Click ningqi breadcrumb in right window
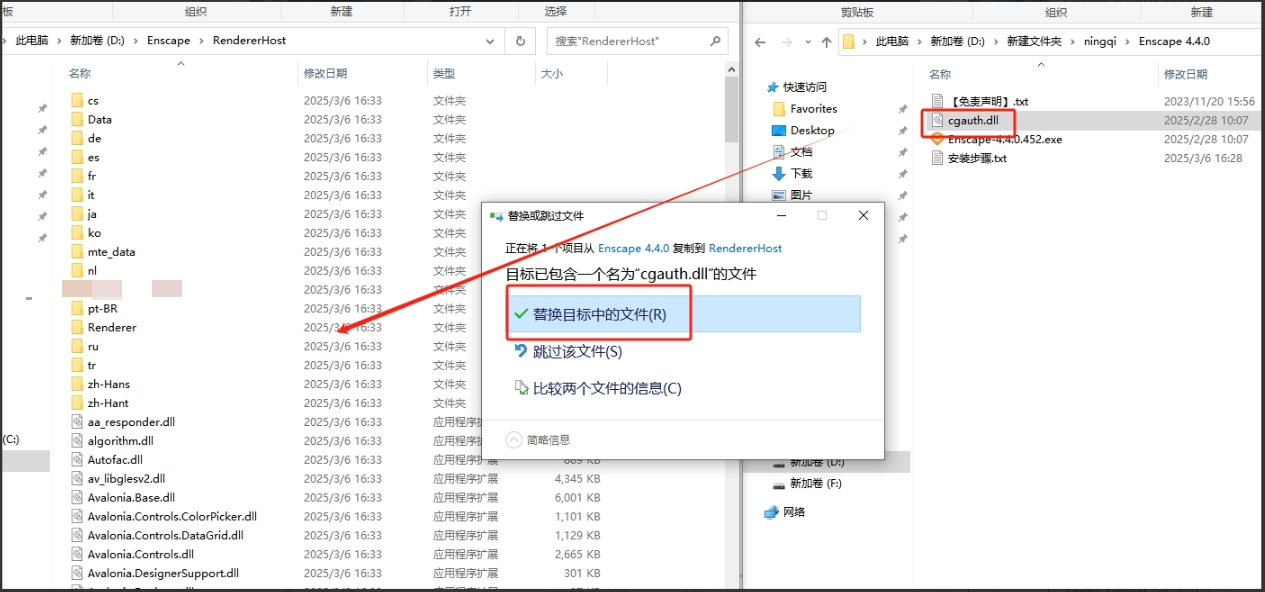This screenshot has width=1265, height=592. coord(1102,41)
